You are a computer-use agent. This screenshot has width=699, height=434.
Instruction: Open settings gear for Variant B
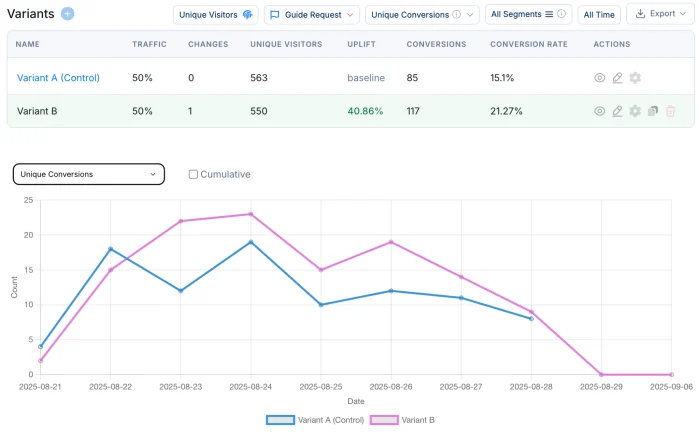635,111
